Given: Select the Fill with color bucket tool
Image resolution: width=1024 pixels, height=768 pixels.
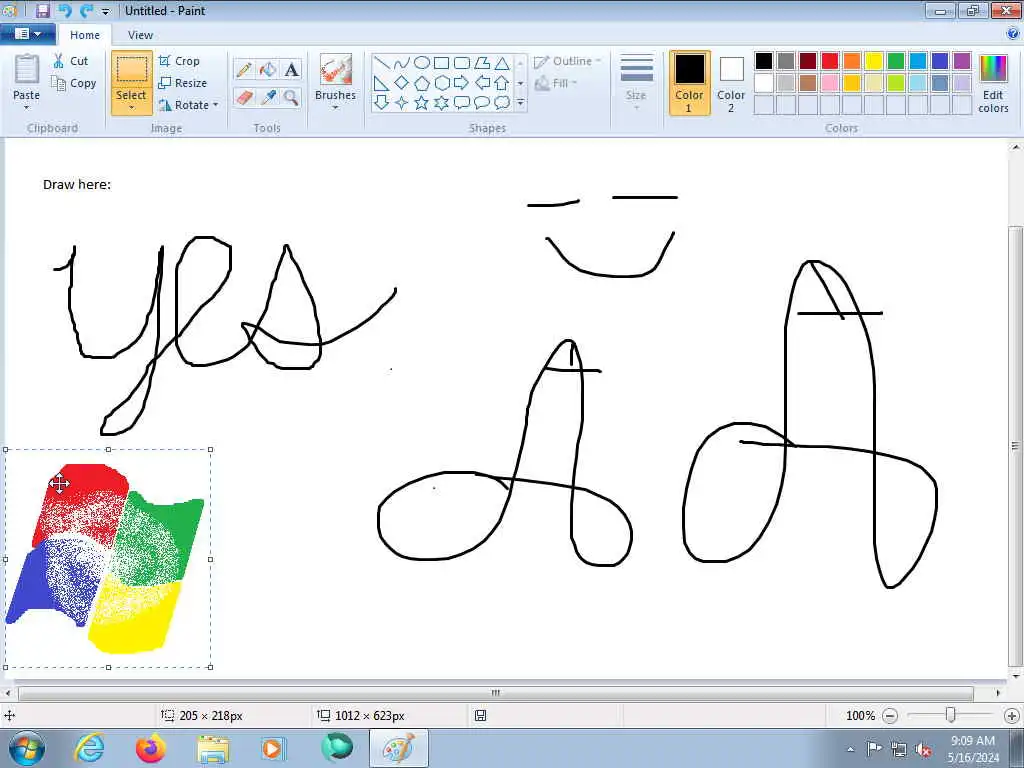Looking at the screenshot, I should (x=268, y=69).
